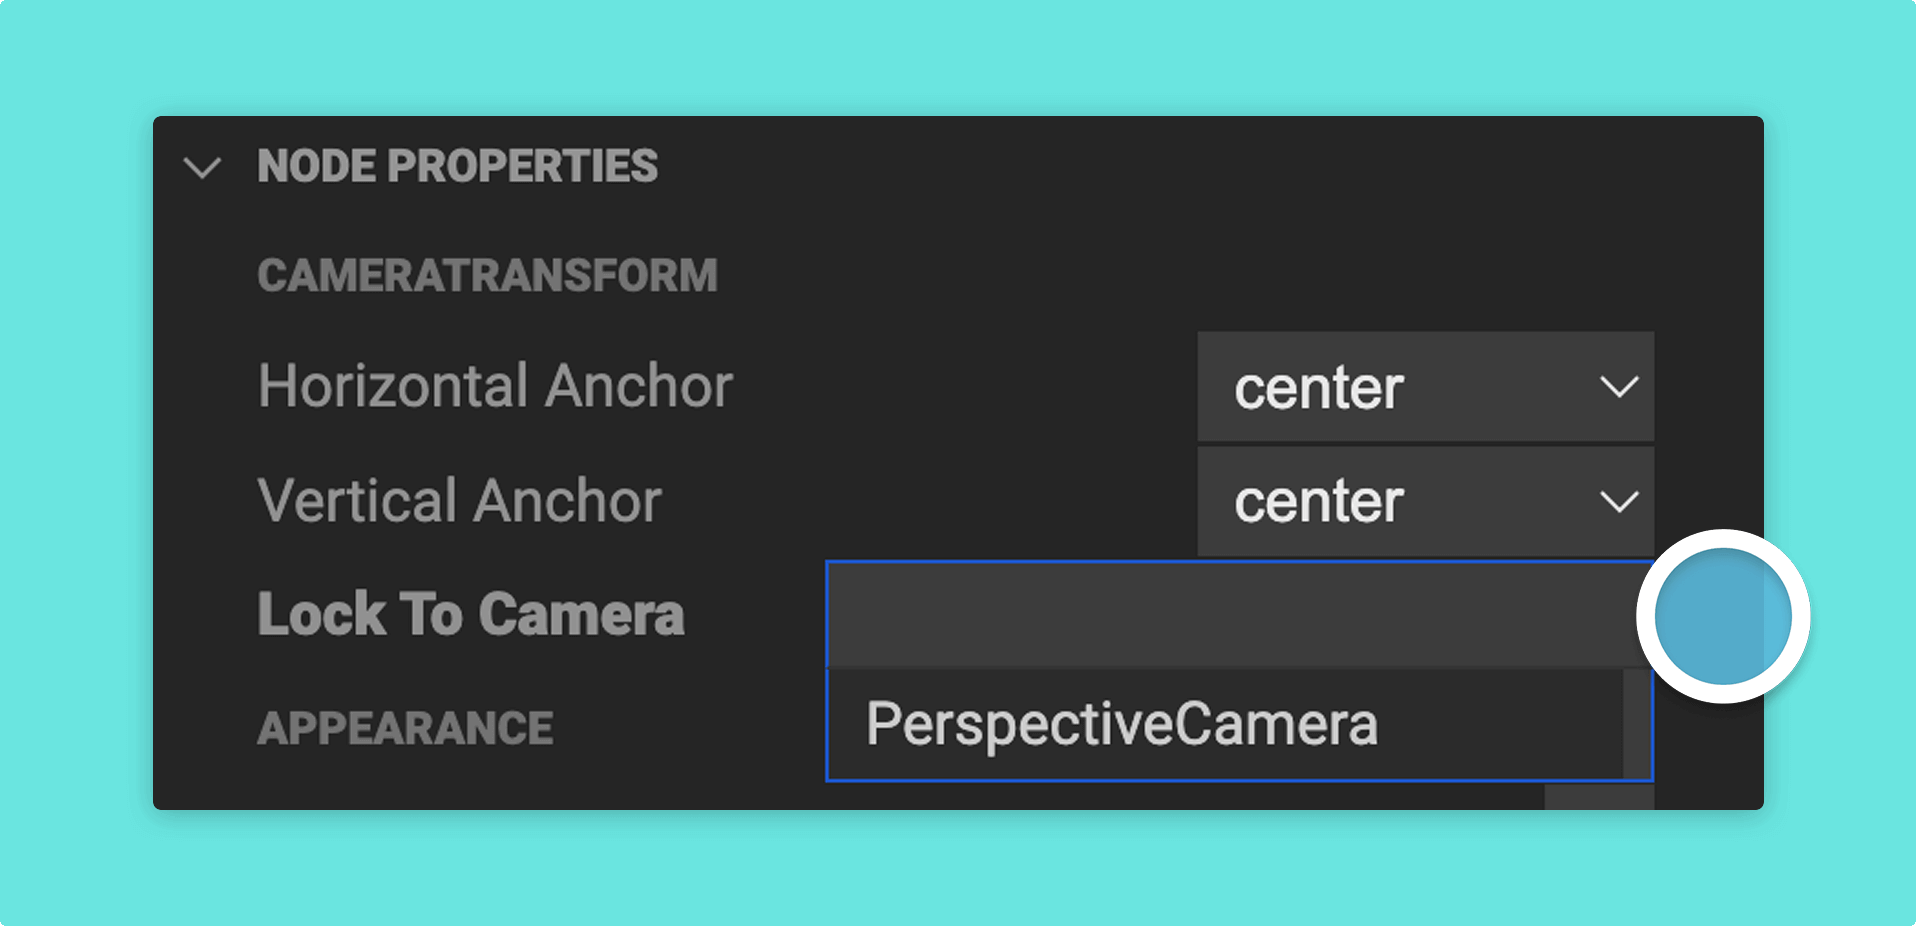Select the APPEARANCE section header
Screen dimensions: 1916x926
405,728
